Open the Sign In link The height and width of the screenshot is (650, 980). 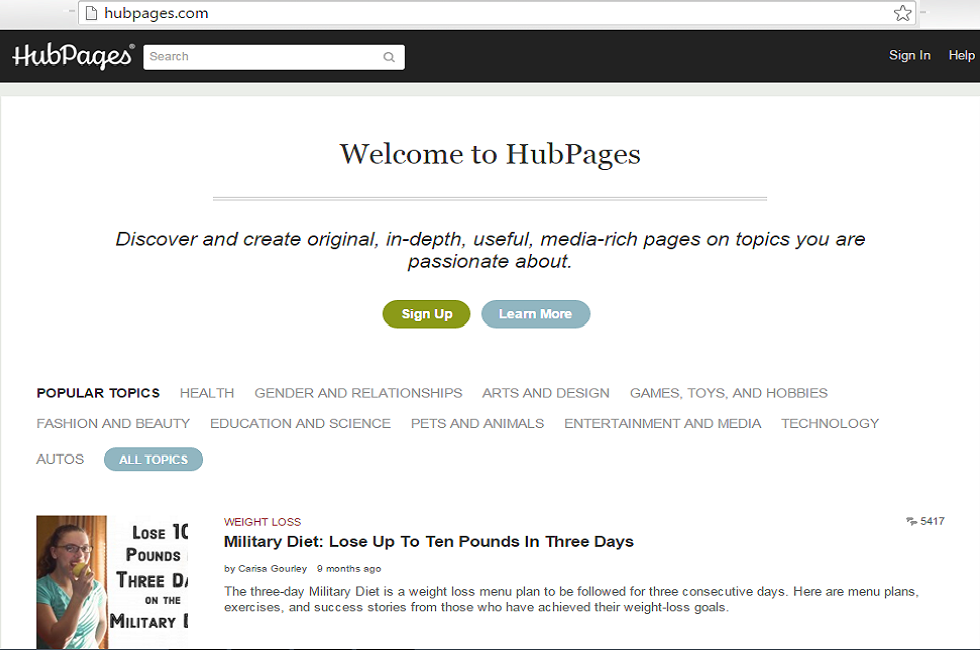(909, 56)
